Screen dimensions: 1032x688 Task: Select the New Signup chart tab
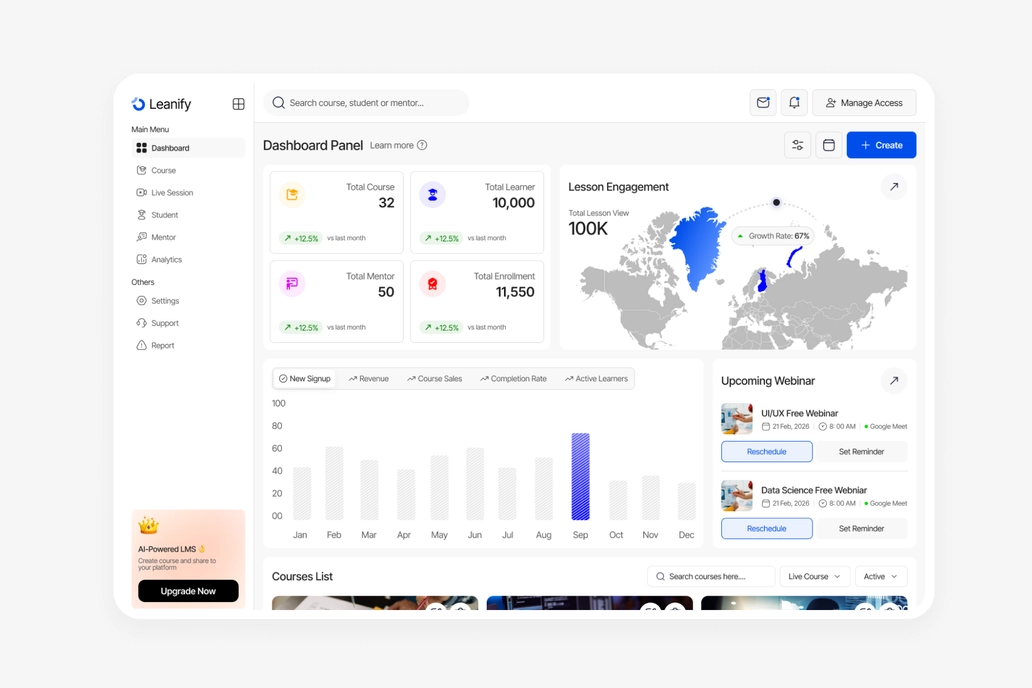tap(304, 379)
